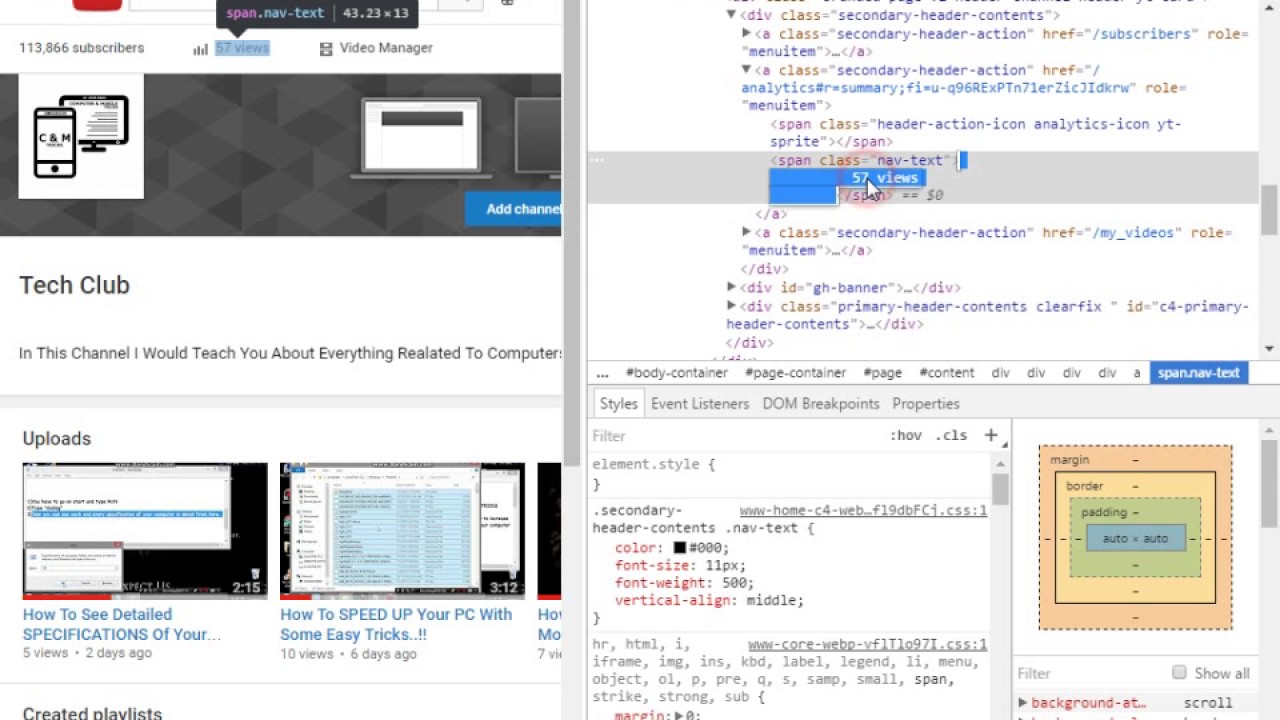Click the 57 views text node

(885, 178)
